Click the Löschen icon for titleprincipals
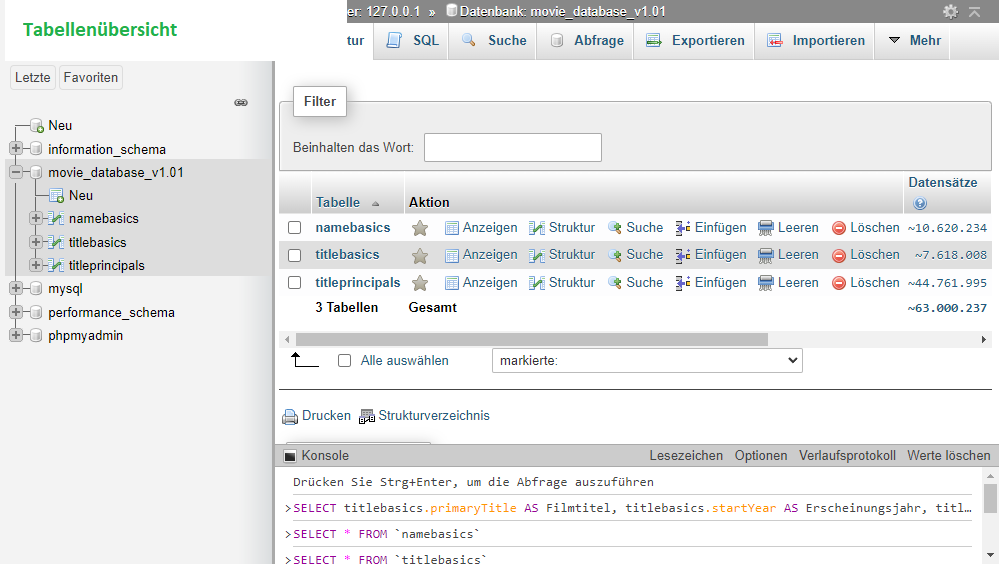 pos(839,283)
